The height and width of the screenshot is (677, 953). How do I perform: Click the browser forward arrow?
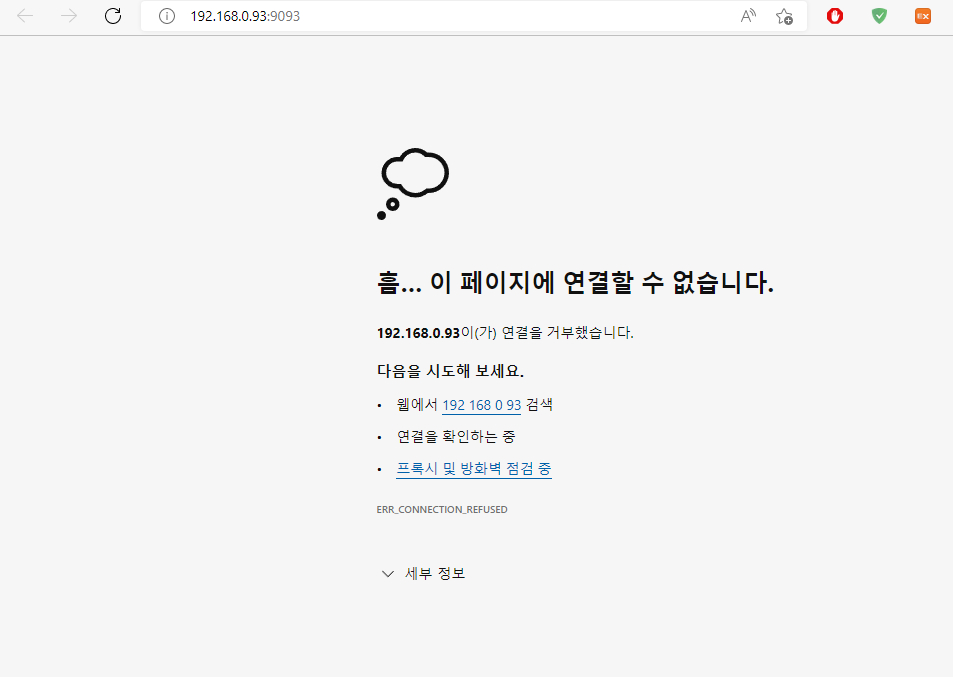(69, 16)
